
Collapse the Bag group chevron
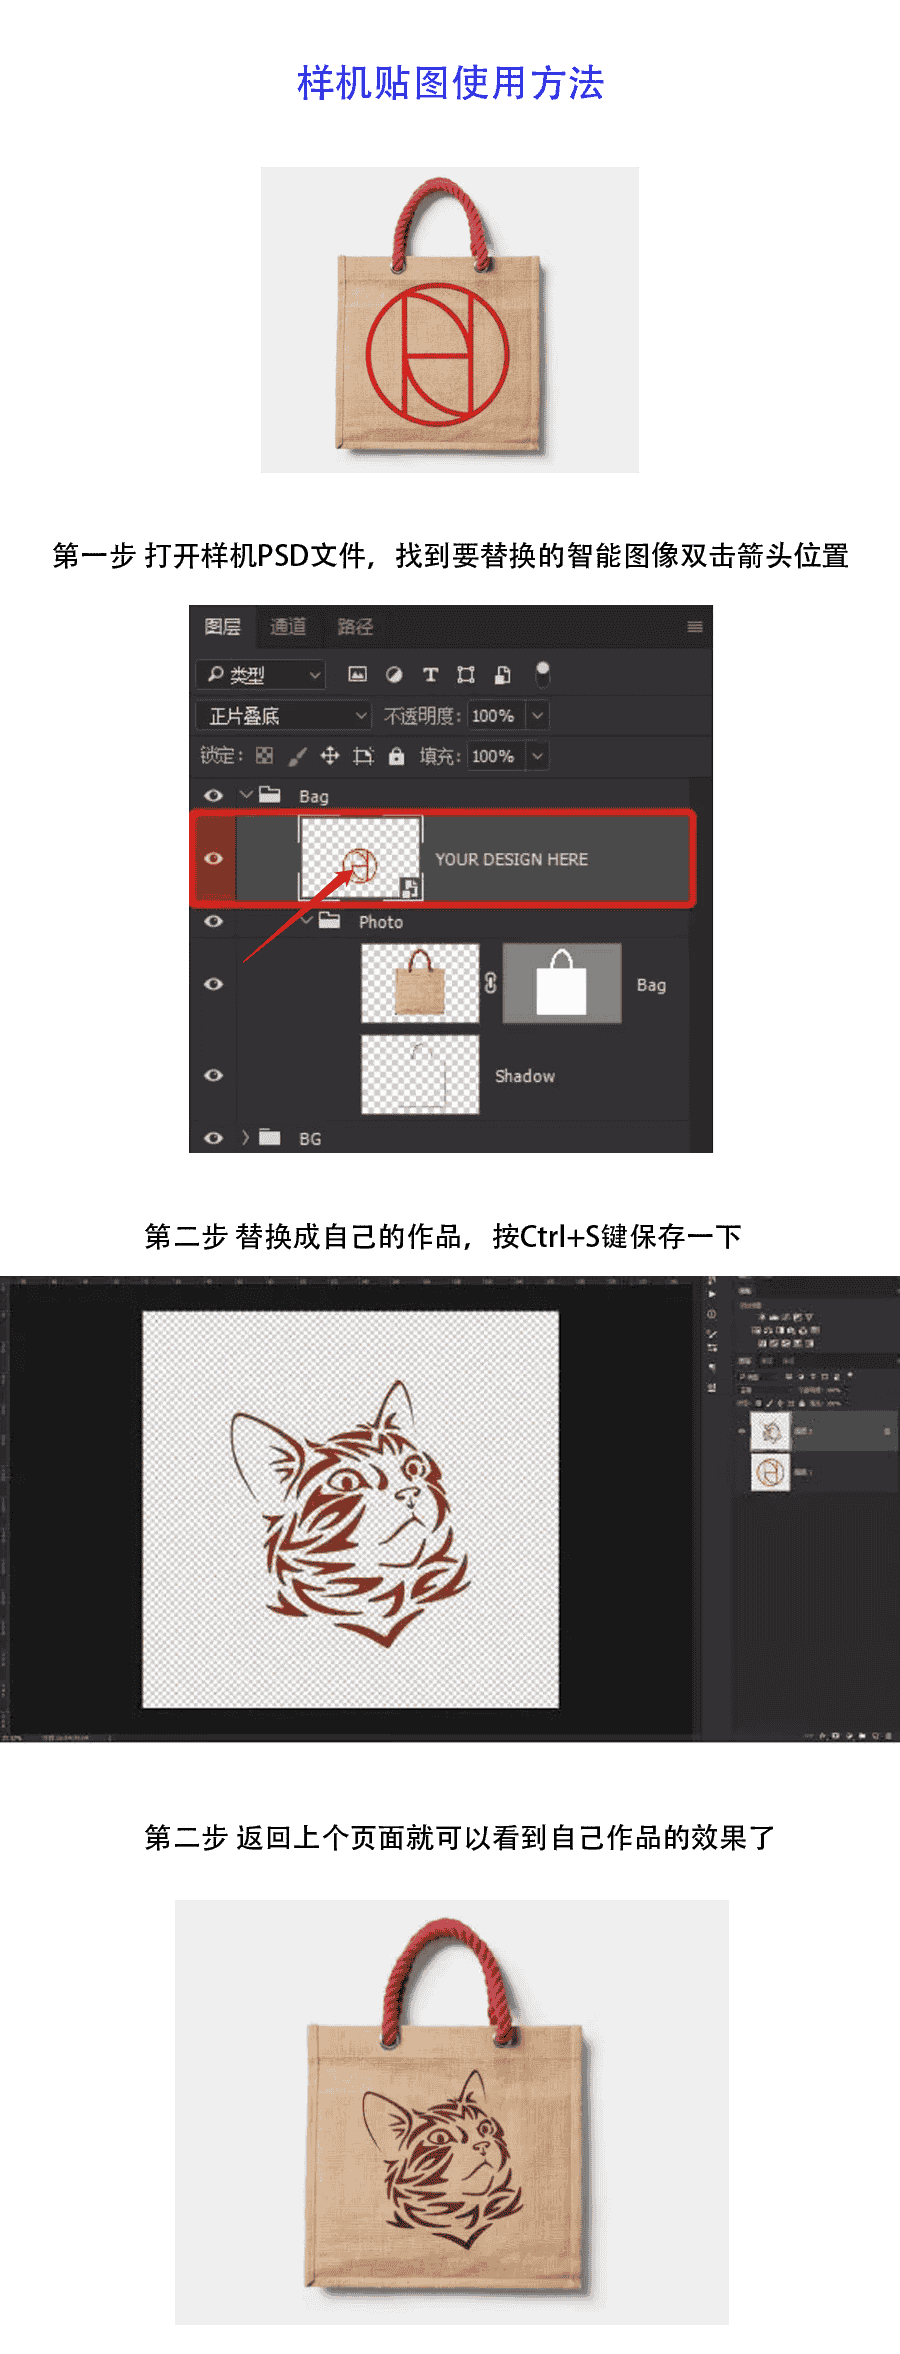click(246, 795)
